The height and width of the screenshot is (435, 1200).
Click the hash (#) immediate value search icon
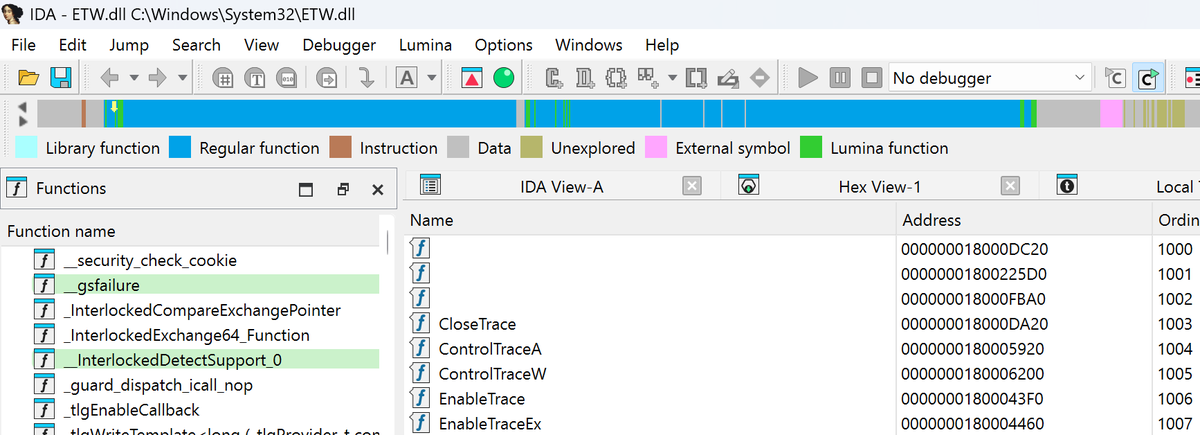coord(225,77)
